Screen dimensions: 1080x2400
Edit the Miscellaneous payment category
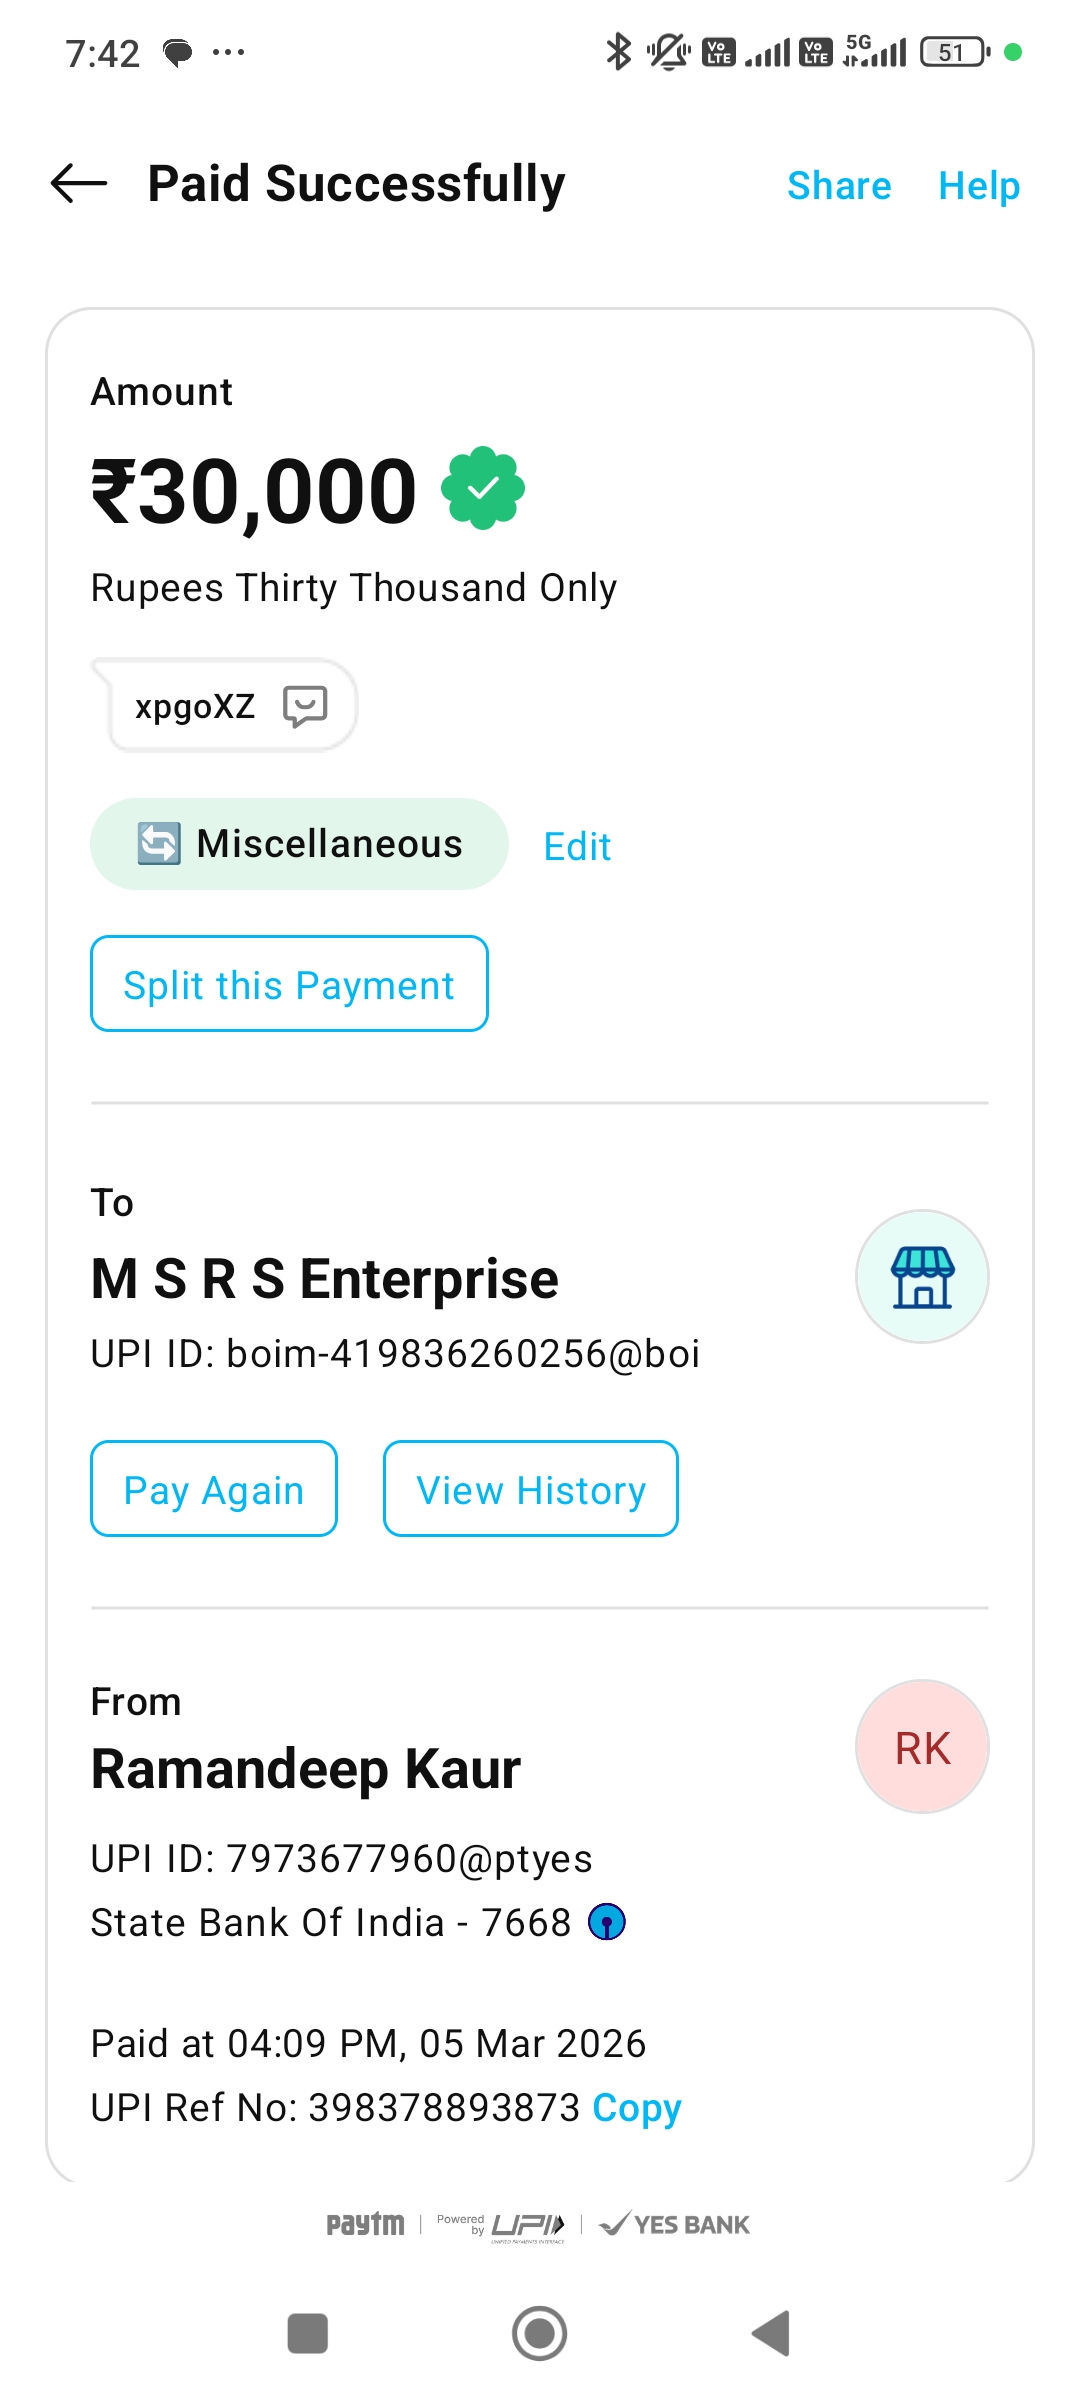coord(577,847)
